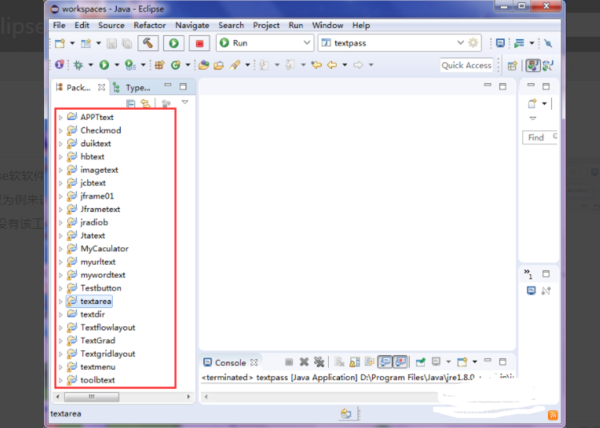Toggle Show Console on Standard Out
Screen dimensions: 600x428
[385, 361]
